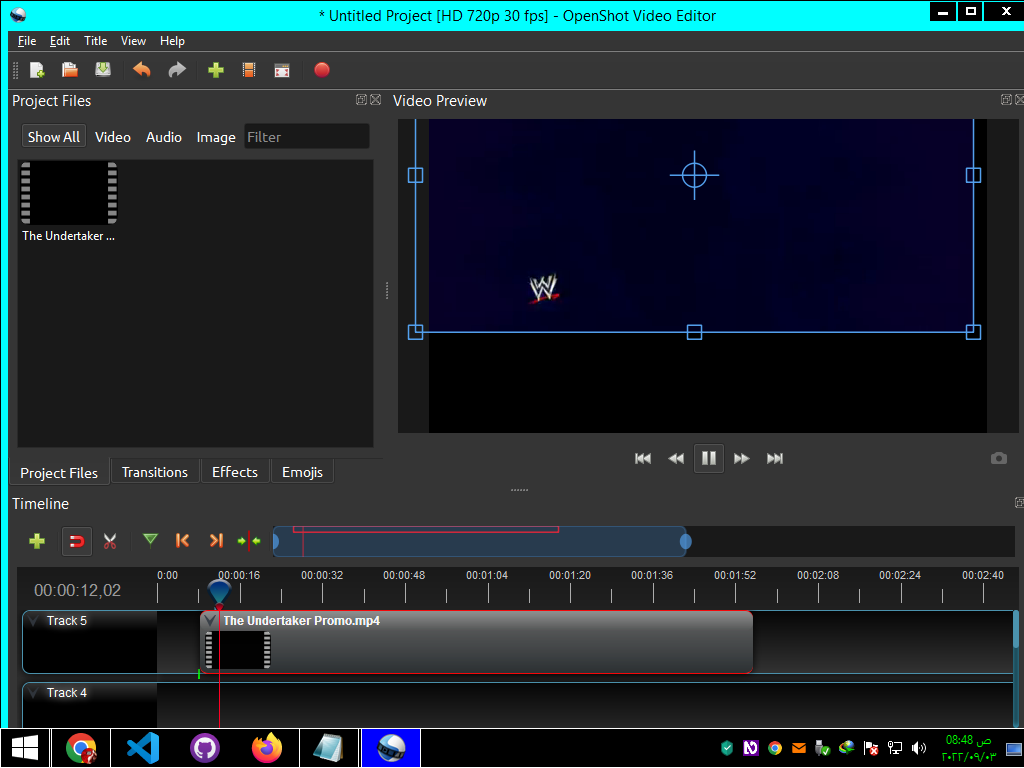Screen dimensions: 1024x768
Task: Jump to end of video
Action: [775, 458]
